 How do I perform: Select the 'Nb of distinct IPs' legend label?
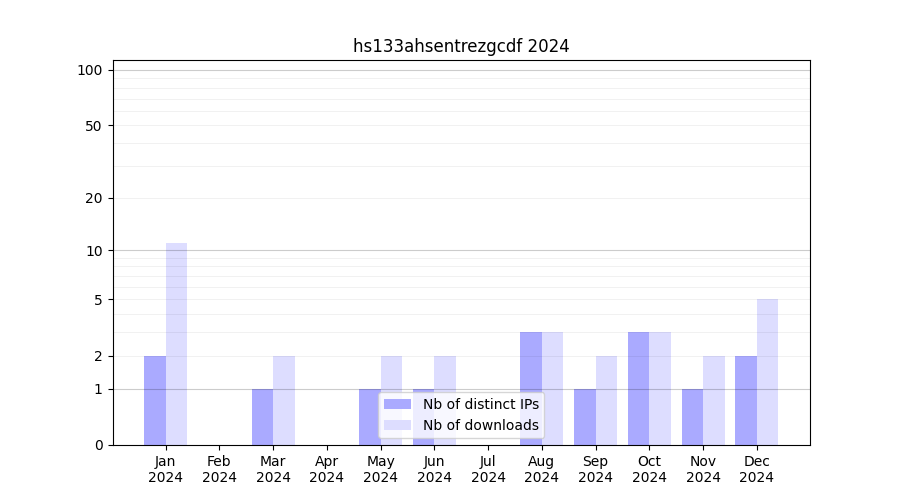480,404
